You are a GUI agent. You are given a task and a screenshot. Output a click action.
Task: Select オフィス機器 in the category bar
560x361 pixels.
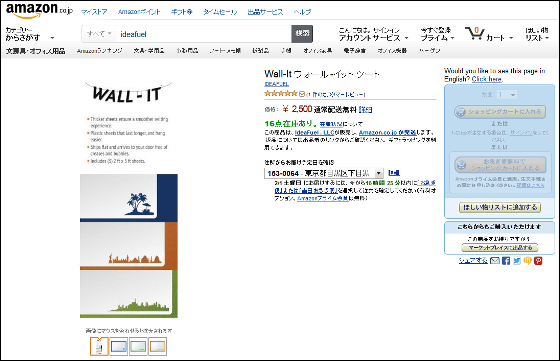392,51
